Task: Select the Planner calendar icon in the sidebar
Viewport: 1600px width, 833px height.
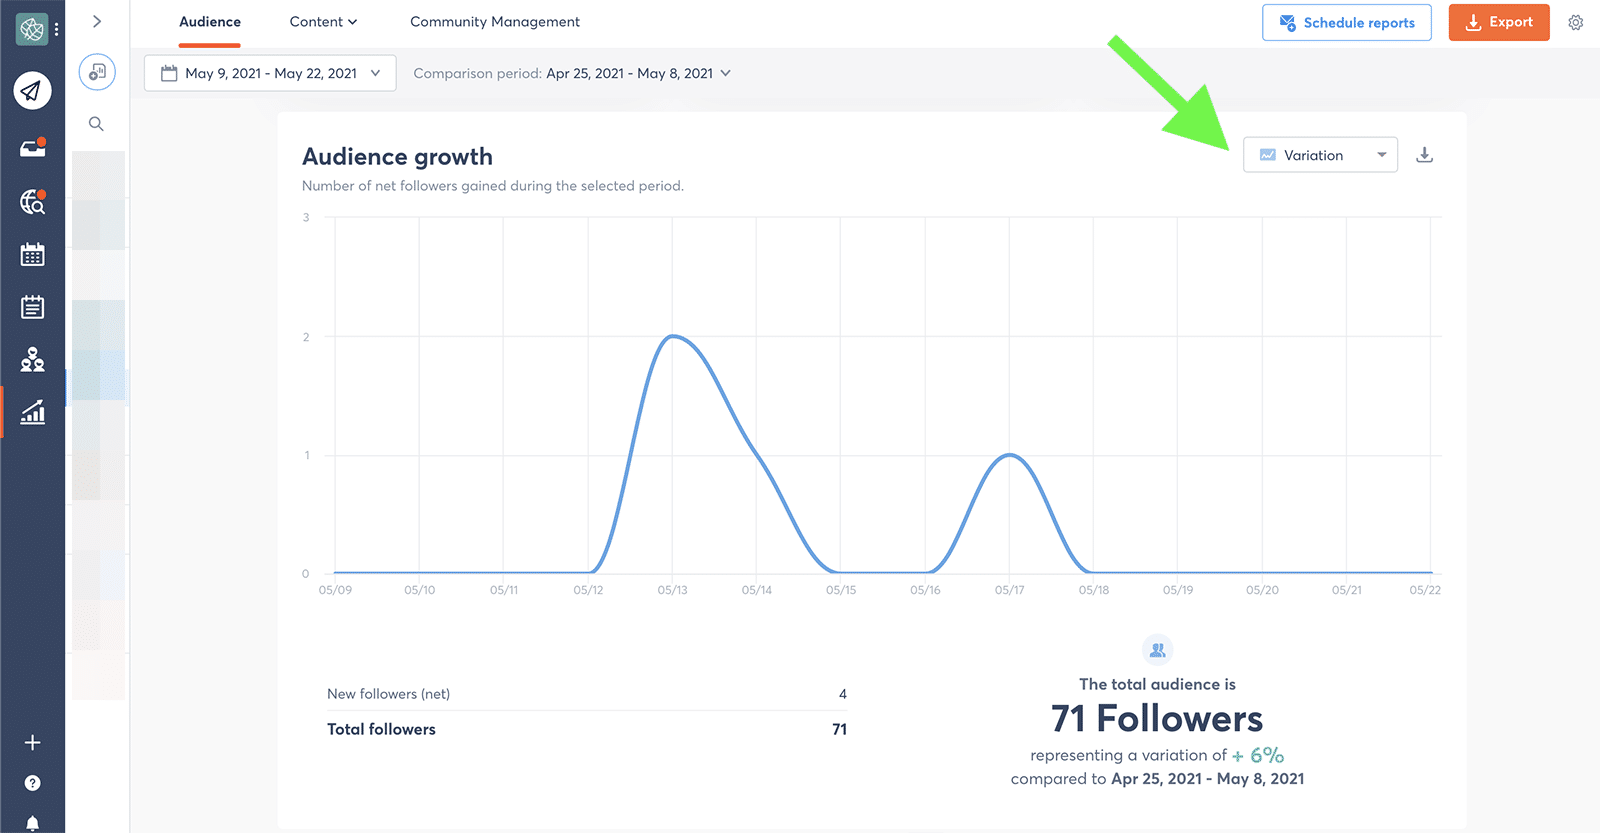Action: (x=32, y=254)
